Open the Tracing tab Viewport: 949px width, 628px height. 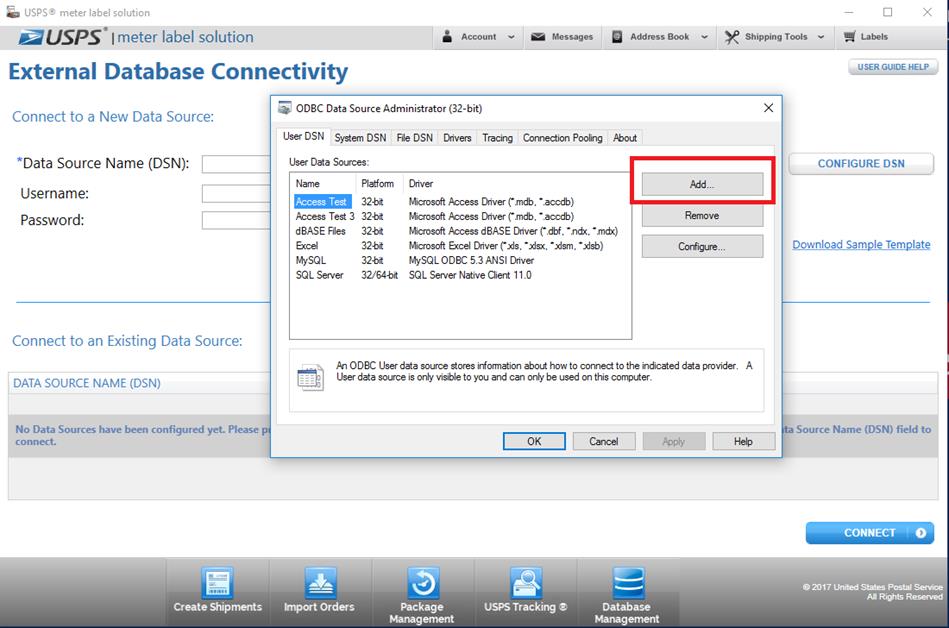[x=497, y=138]
